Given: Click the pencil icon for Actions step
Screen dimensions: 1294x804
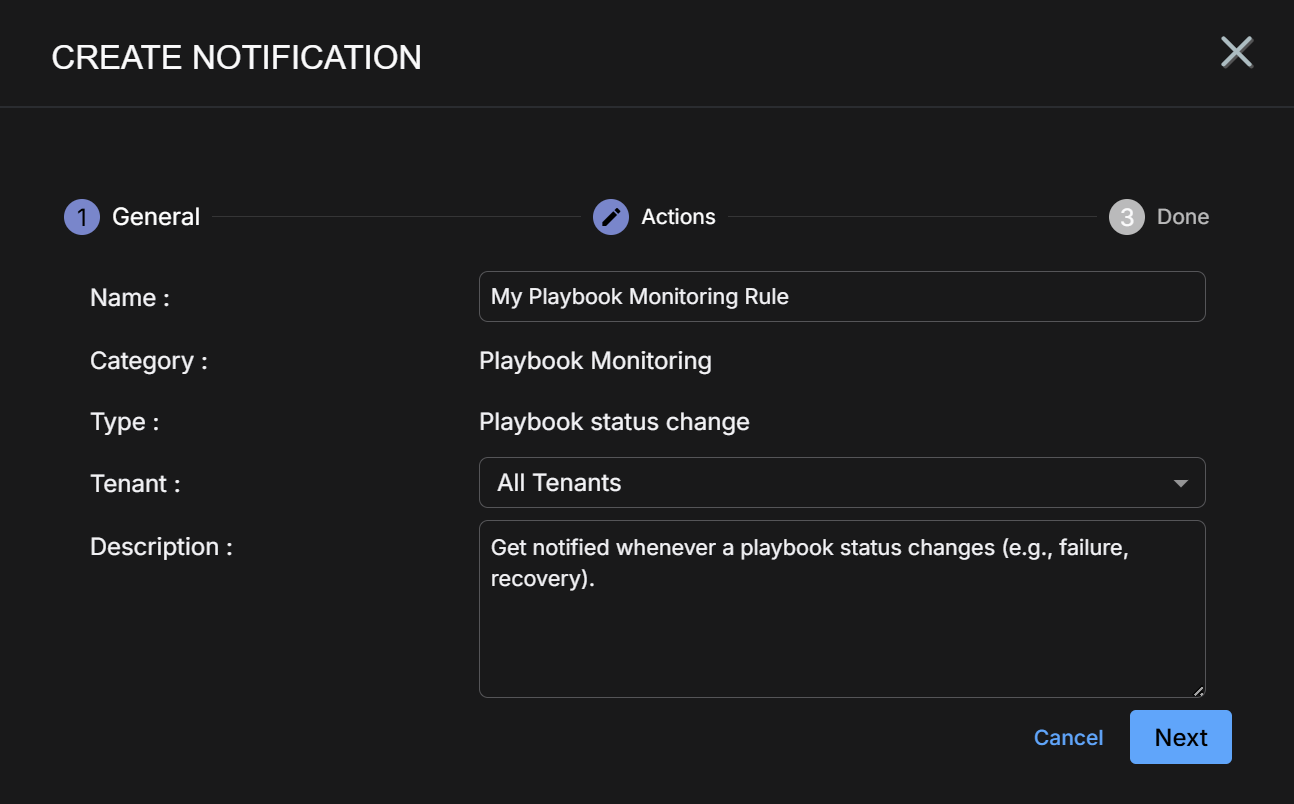Looking at the screenshot, I should [x=611, y=217].
